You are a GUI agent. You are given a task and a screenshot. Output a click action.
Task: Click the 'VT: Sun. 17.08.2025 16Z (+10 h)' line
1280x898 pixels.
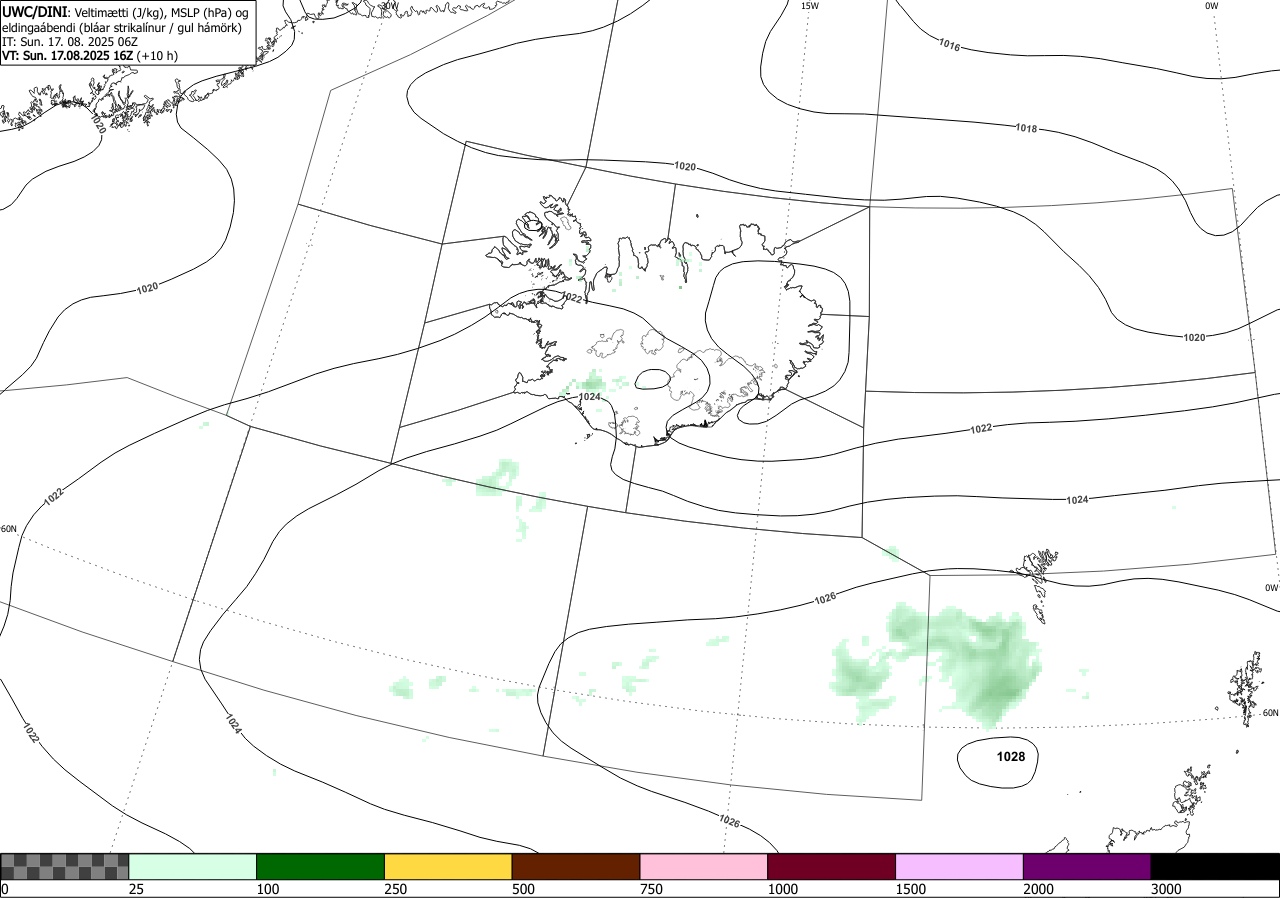(90, 56)
